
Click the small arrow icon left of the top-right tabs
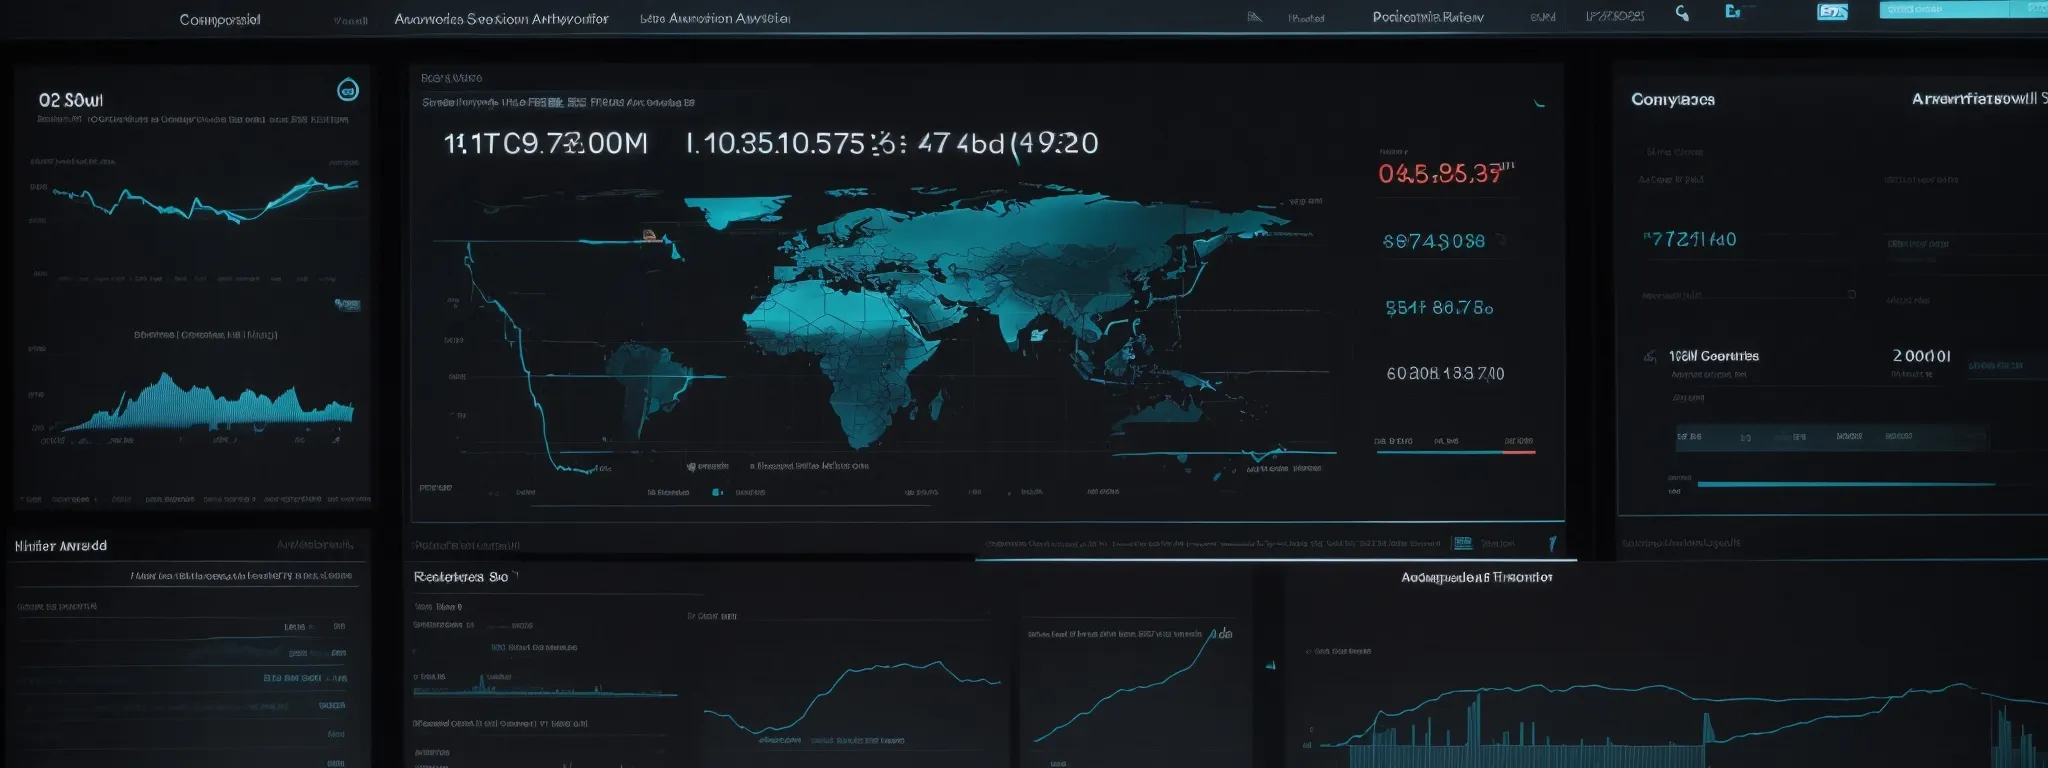point(1254,17)
